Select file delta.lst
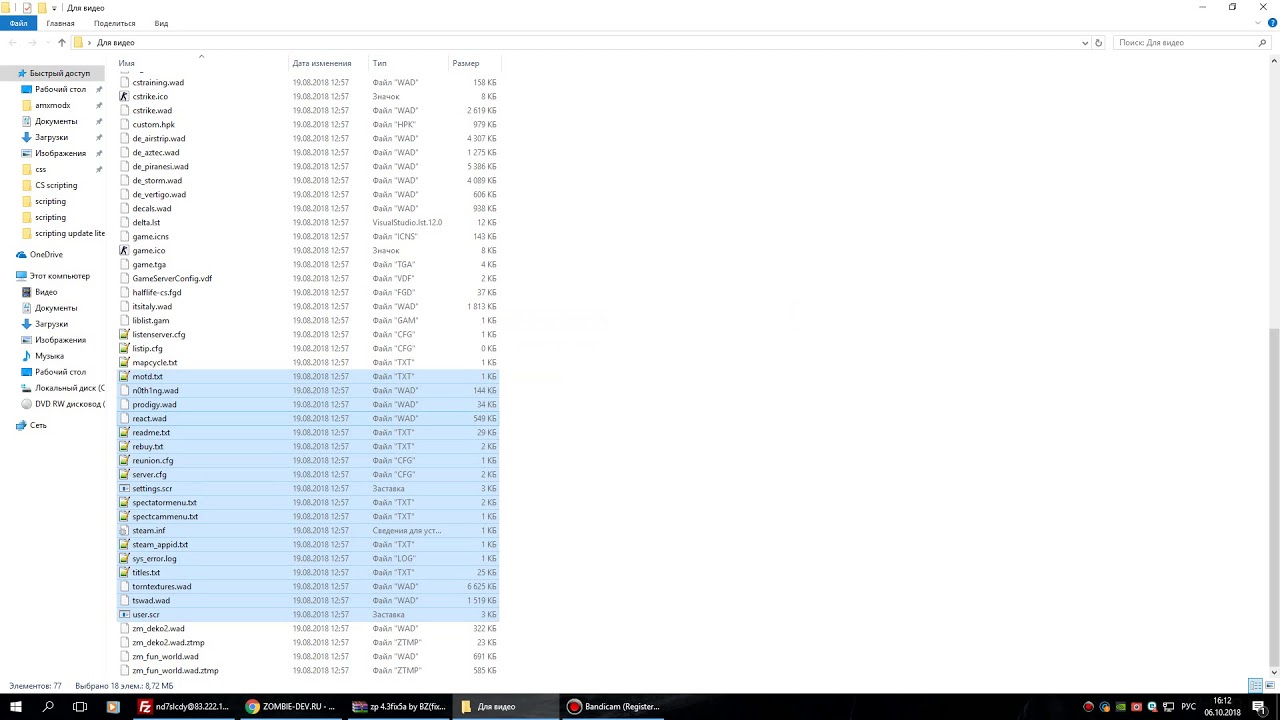The image size is (1280, 720). coord(146,223)
